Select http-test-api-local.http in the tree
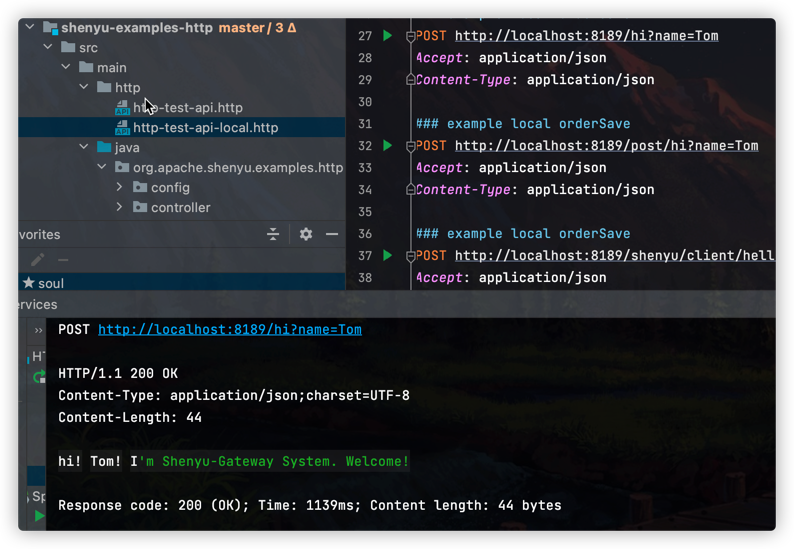Image resolution: width=794 pixels, height=549 pixels. click(x=205, y=128)
